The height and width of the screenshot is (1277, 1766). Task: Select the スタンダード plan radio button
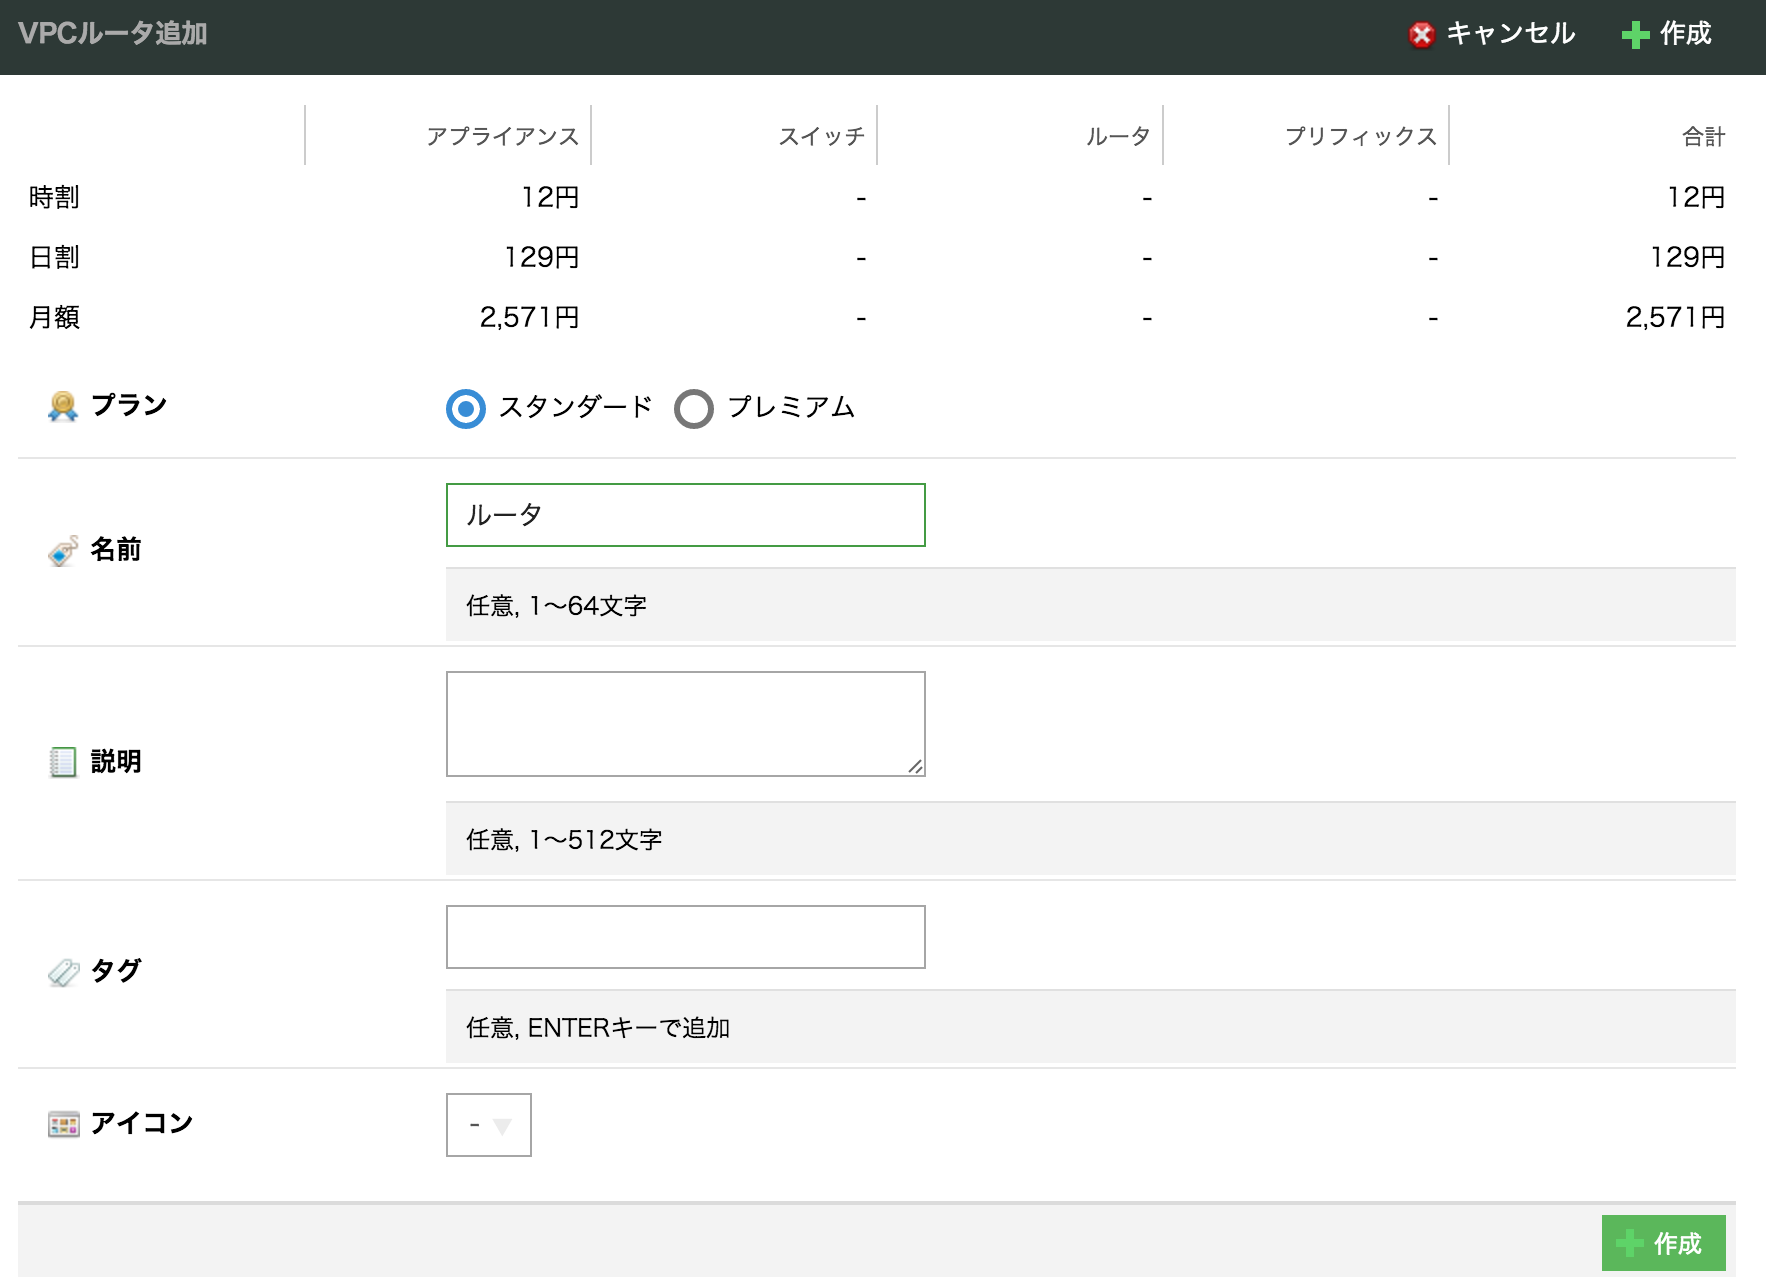coord(466,409)
